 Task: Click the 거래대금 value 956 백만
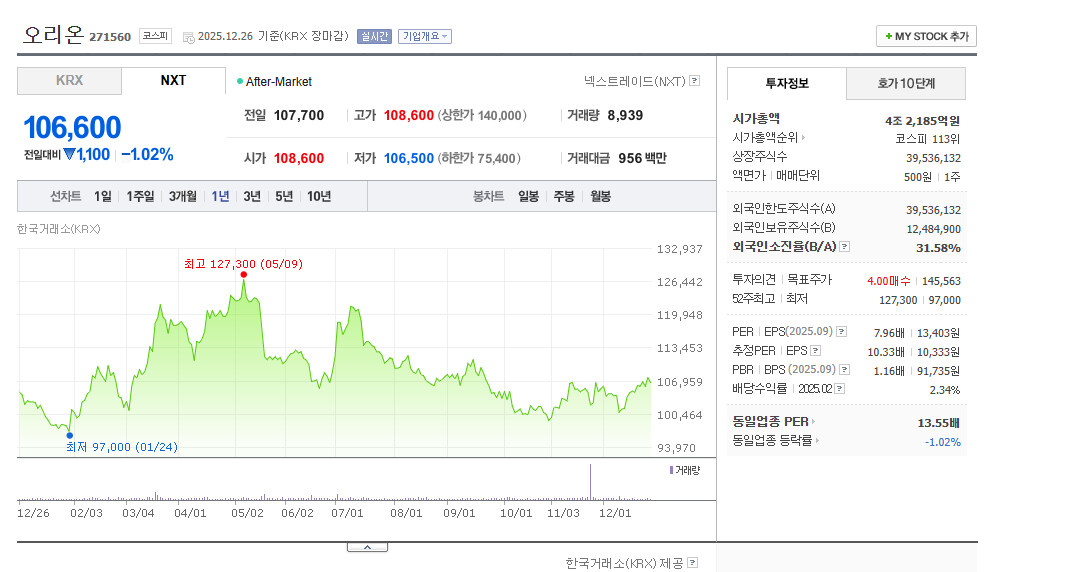pos(642,158)
